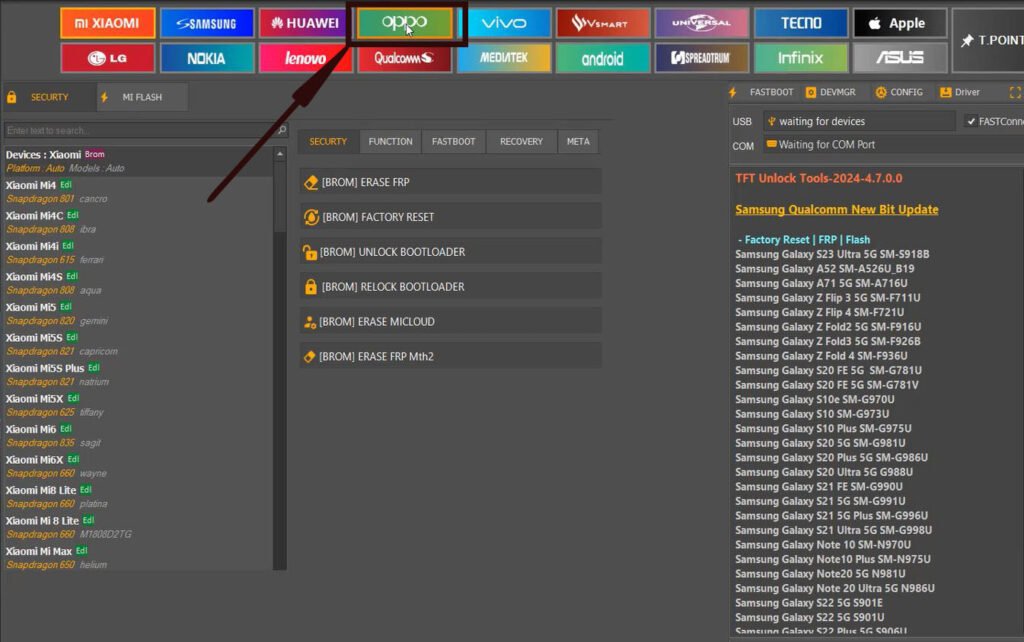Switch to the FUNCTION tab
The height and width of the screenshot is (642, 1024).
(391, 141)
